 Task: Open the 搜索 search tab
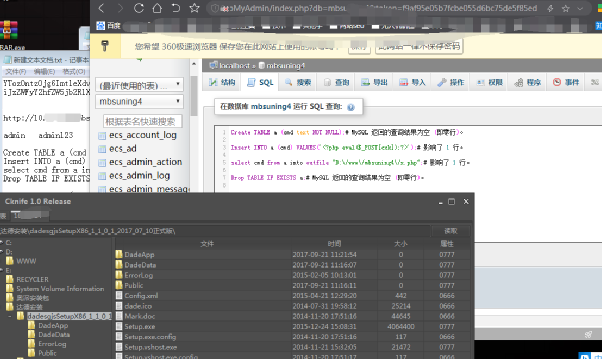(298, 82)
